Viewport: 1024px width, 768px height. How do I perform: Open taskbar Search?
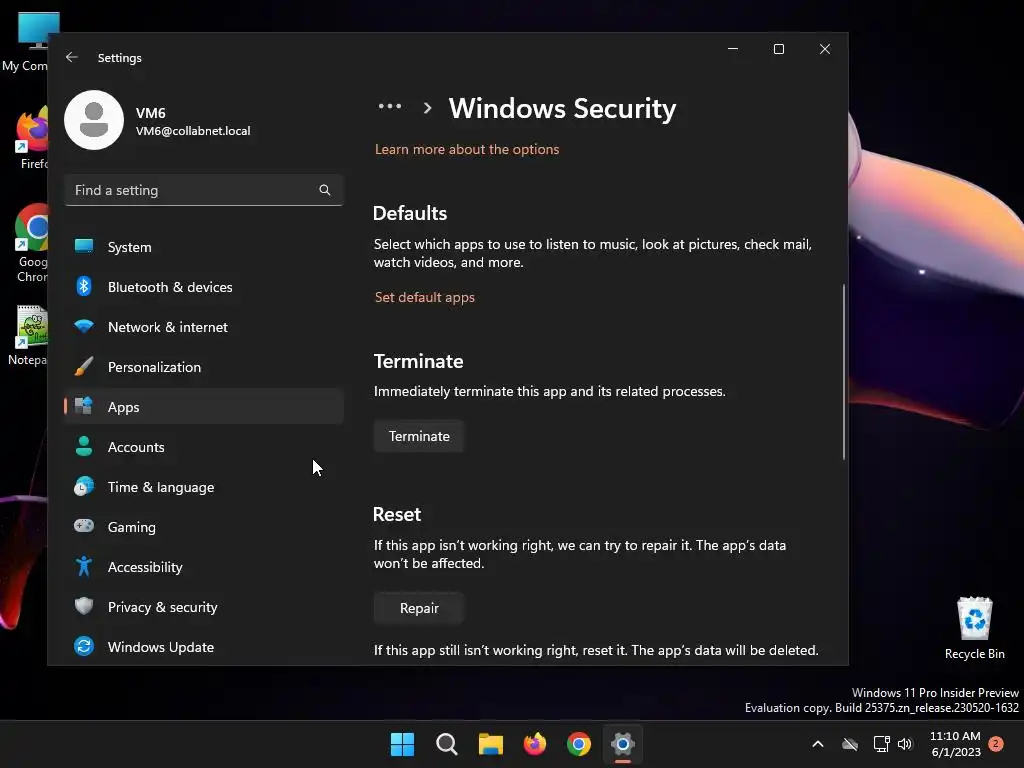pyautogui.click(x=447, y=744)
